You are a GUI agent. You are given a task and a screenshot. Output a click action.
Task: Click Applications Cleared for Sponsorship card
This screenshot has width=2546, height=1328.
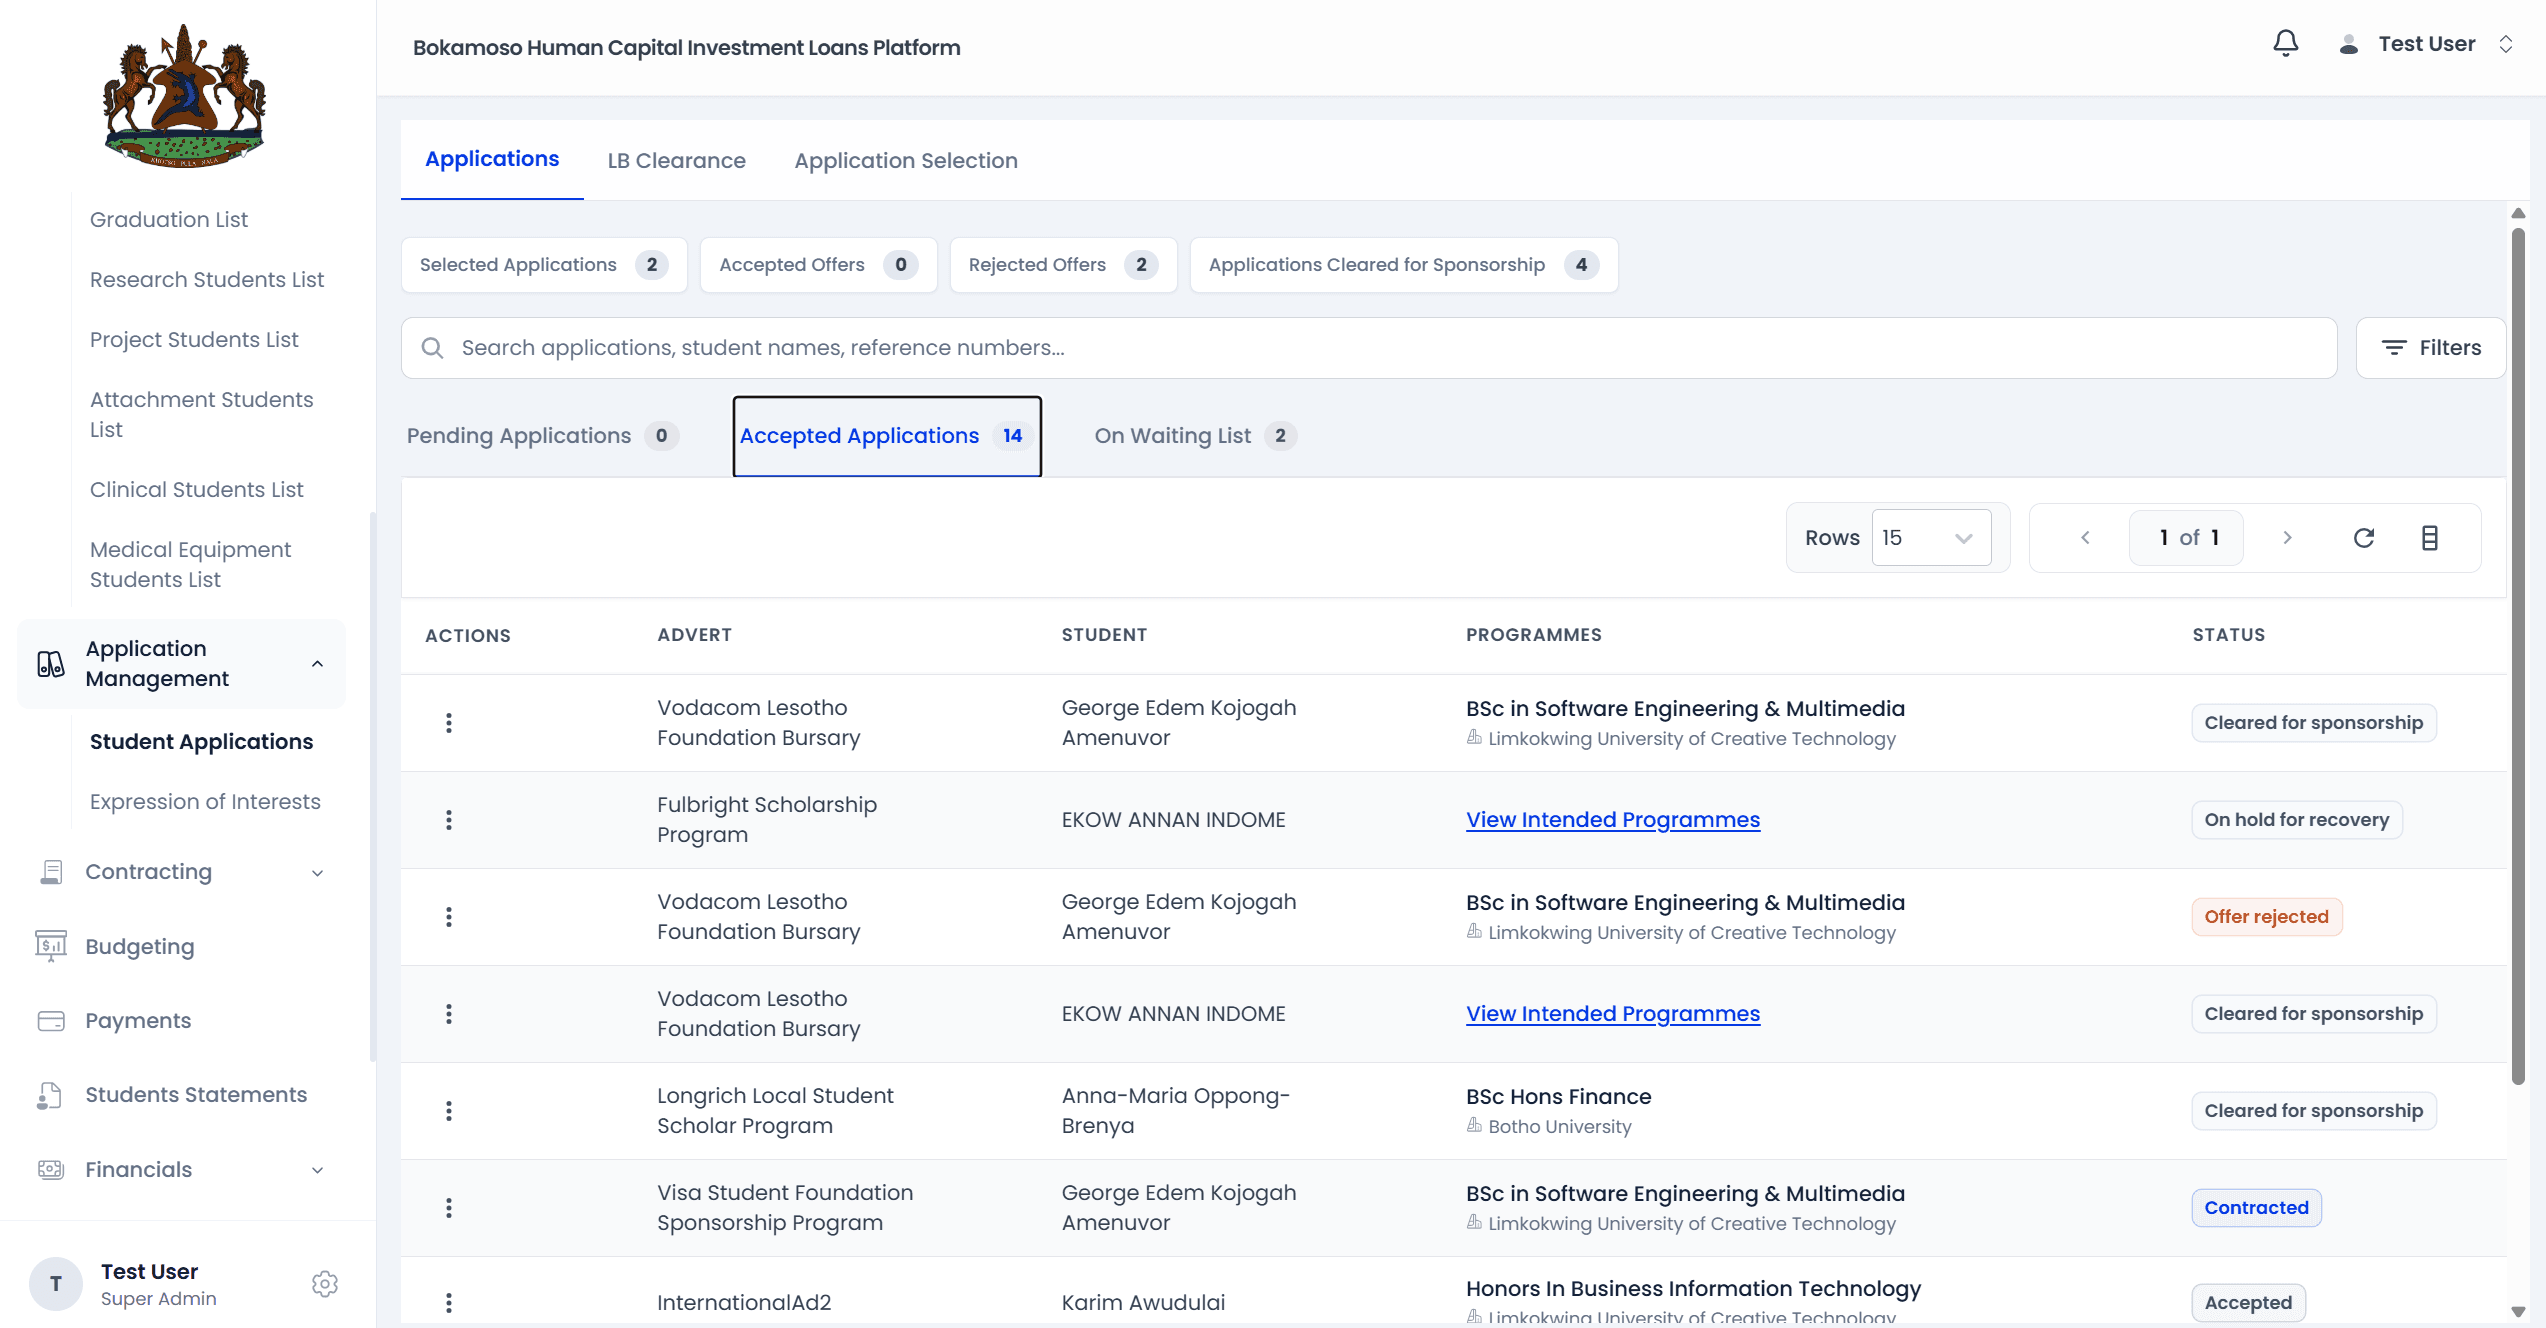(x=1404, y=265)
